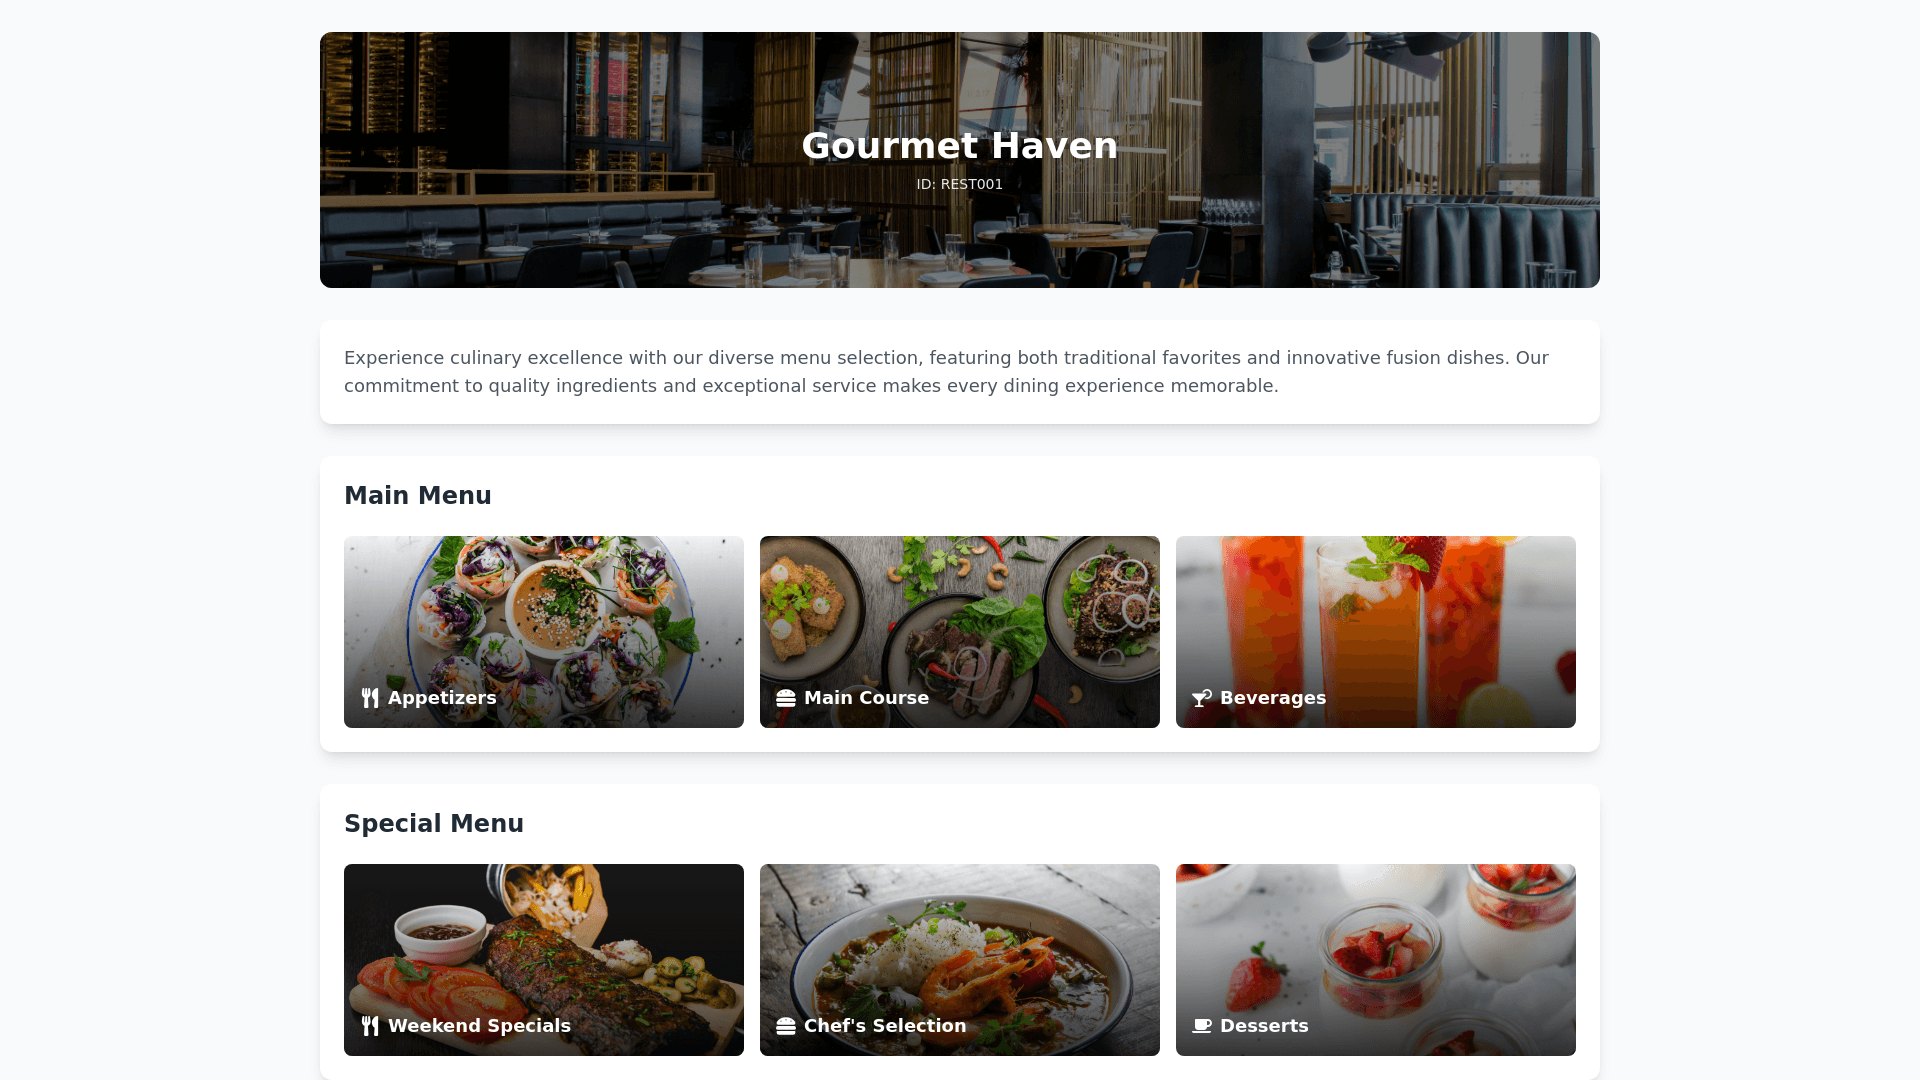Open the Chef's Selection card
The height and width of the screenshot is (1080, 1920).
coord(960,960)
